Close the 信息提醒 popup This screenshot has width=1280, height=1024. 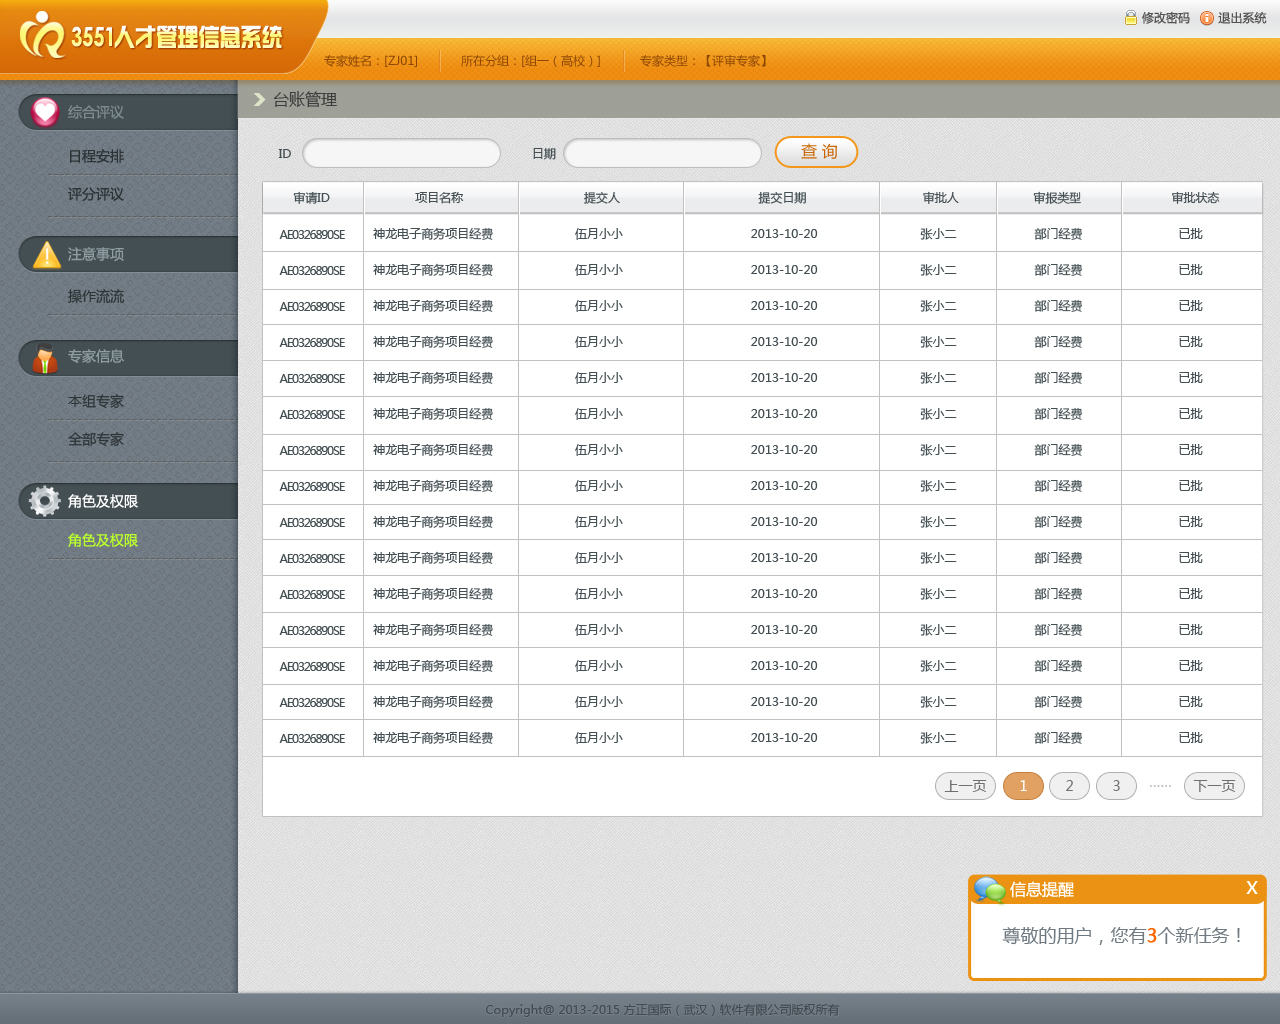[x=1251, y=888]
